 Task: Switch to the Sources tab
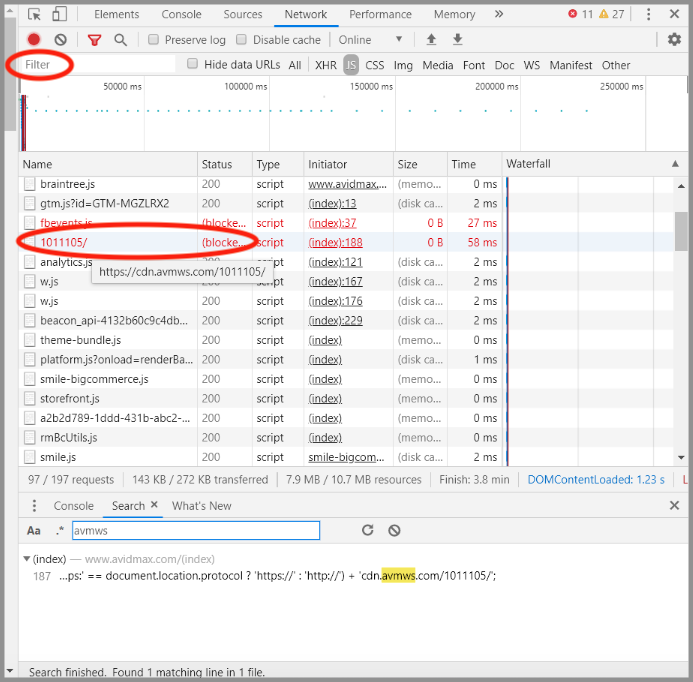coord(243,14)
